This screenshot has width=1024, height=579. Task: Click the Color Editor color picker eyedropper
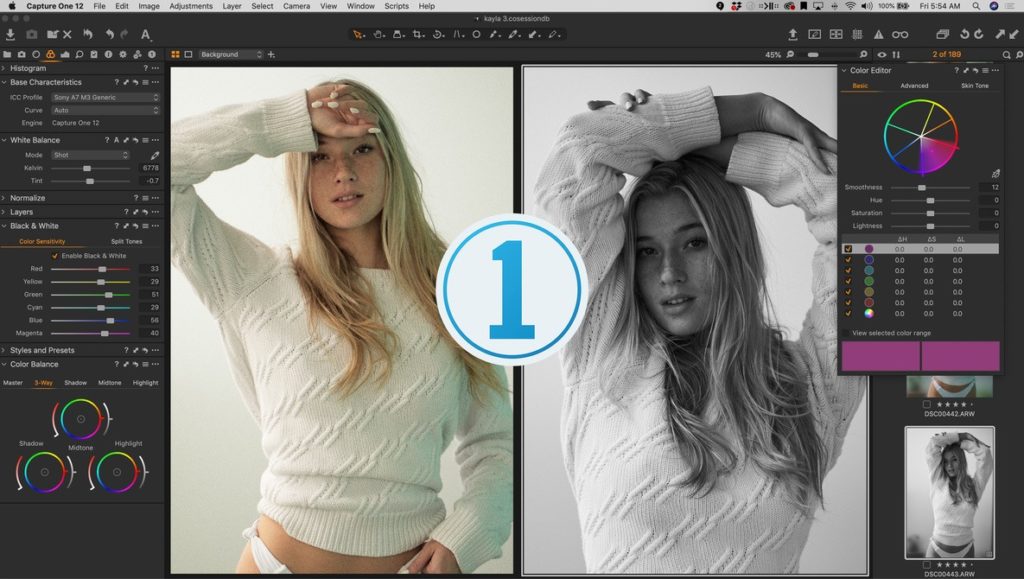(995, 174)
